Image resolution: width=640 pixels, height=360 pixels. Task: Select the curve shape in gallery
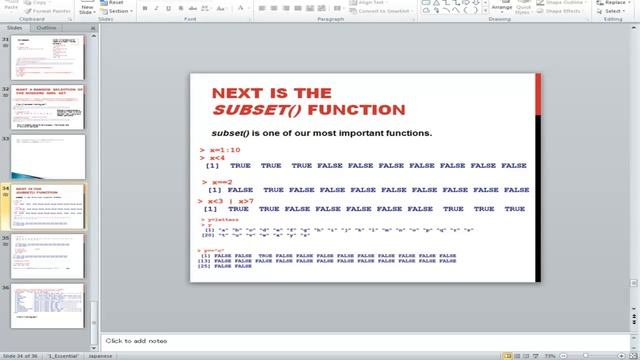[x=456, y=11]
